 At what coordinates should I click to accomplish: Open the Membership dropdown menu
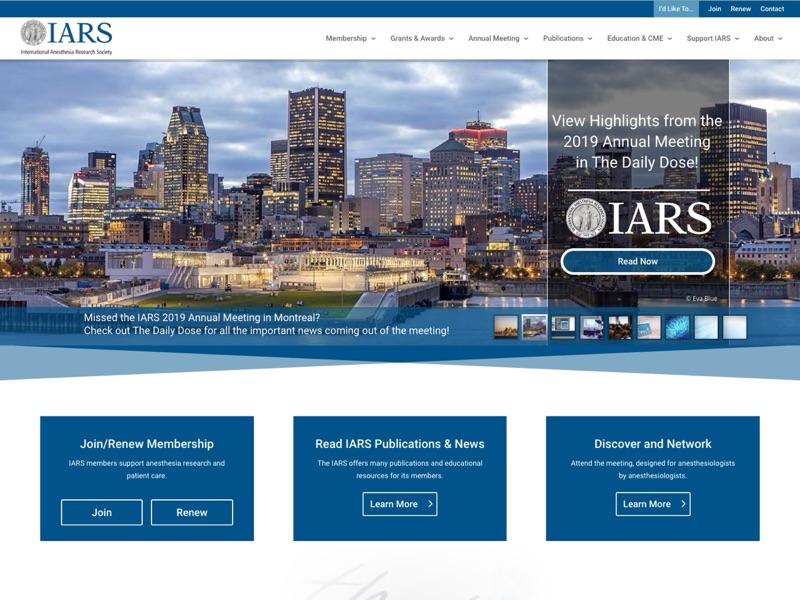[347, 38]
